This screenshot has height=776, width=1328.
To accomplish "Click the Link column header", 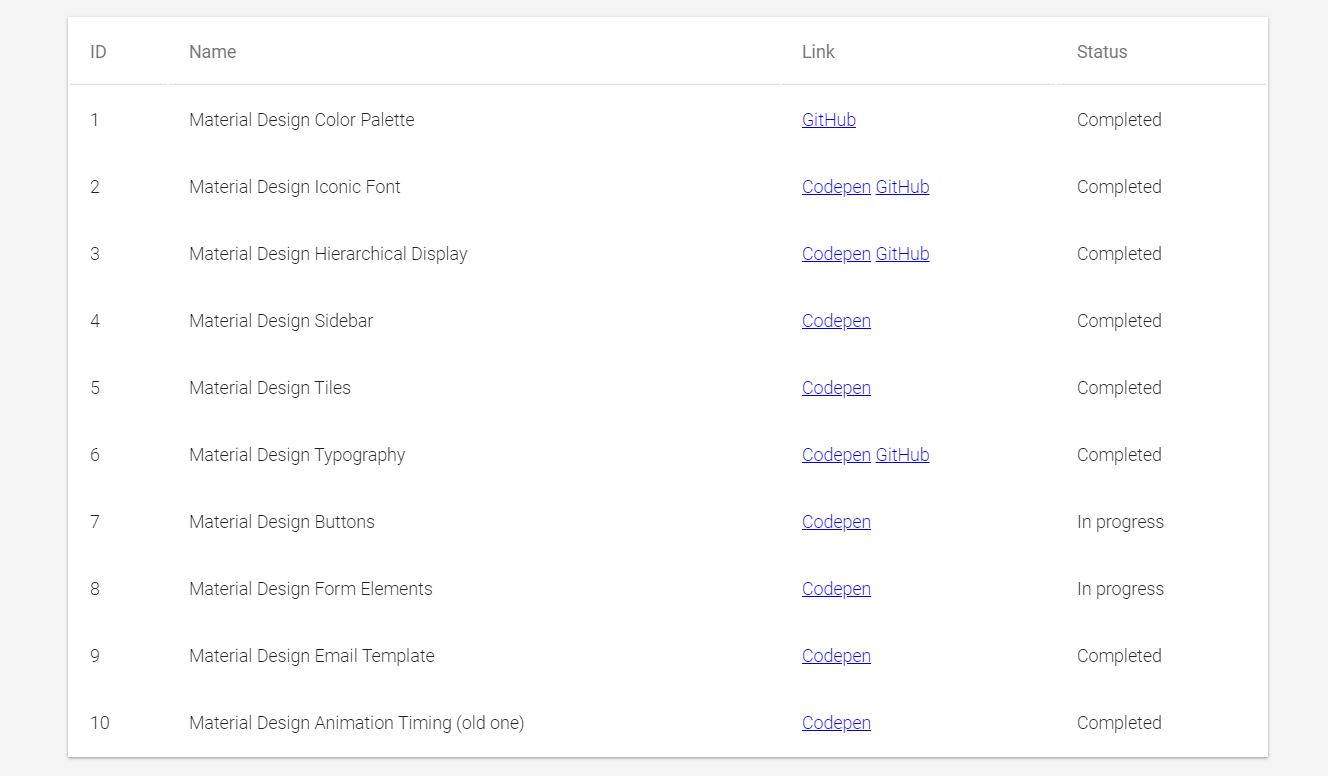I will pos(818,52).
